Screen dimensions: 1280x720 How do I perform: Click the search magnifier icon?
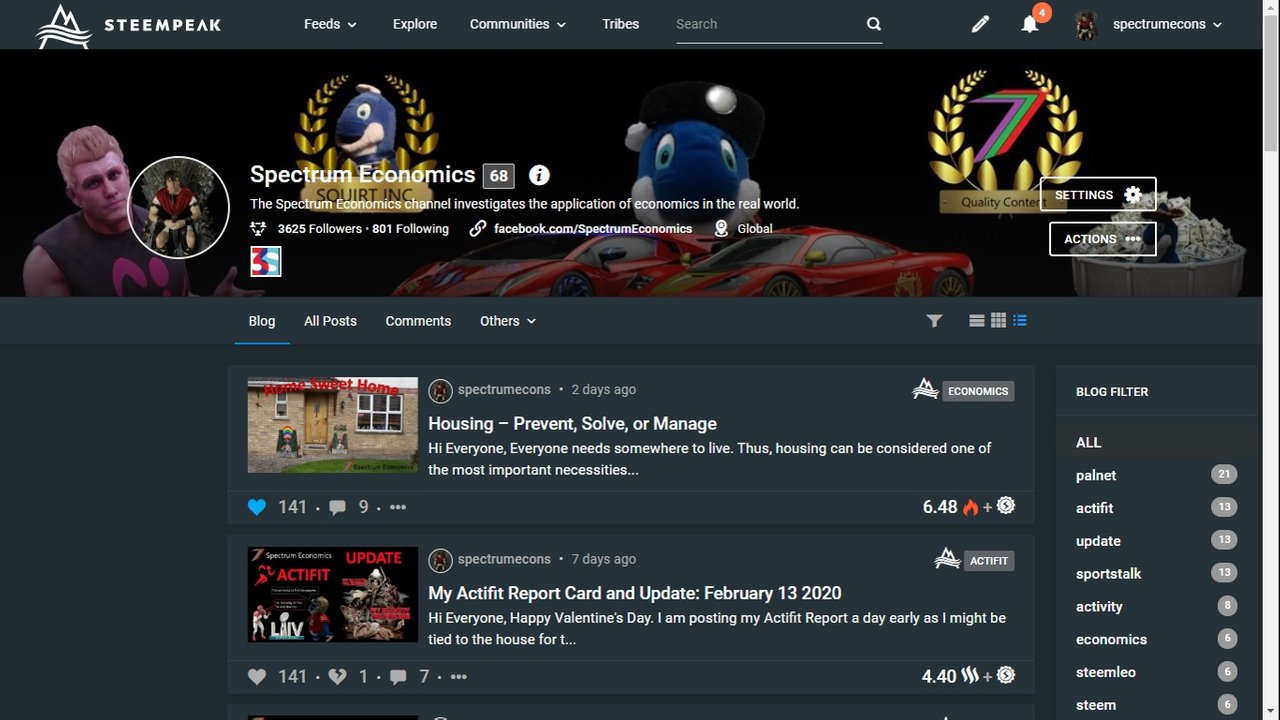point(873,24)
